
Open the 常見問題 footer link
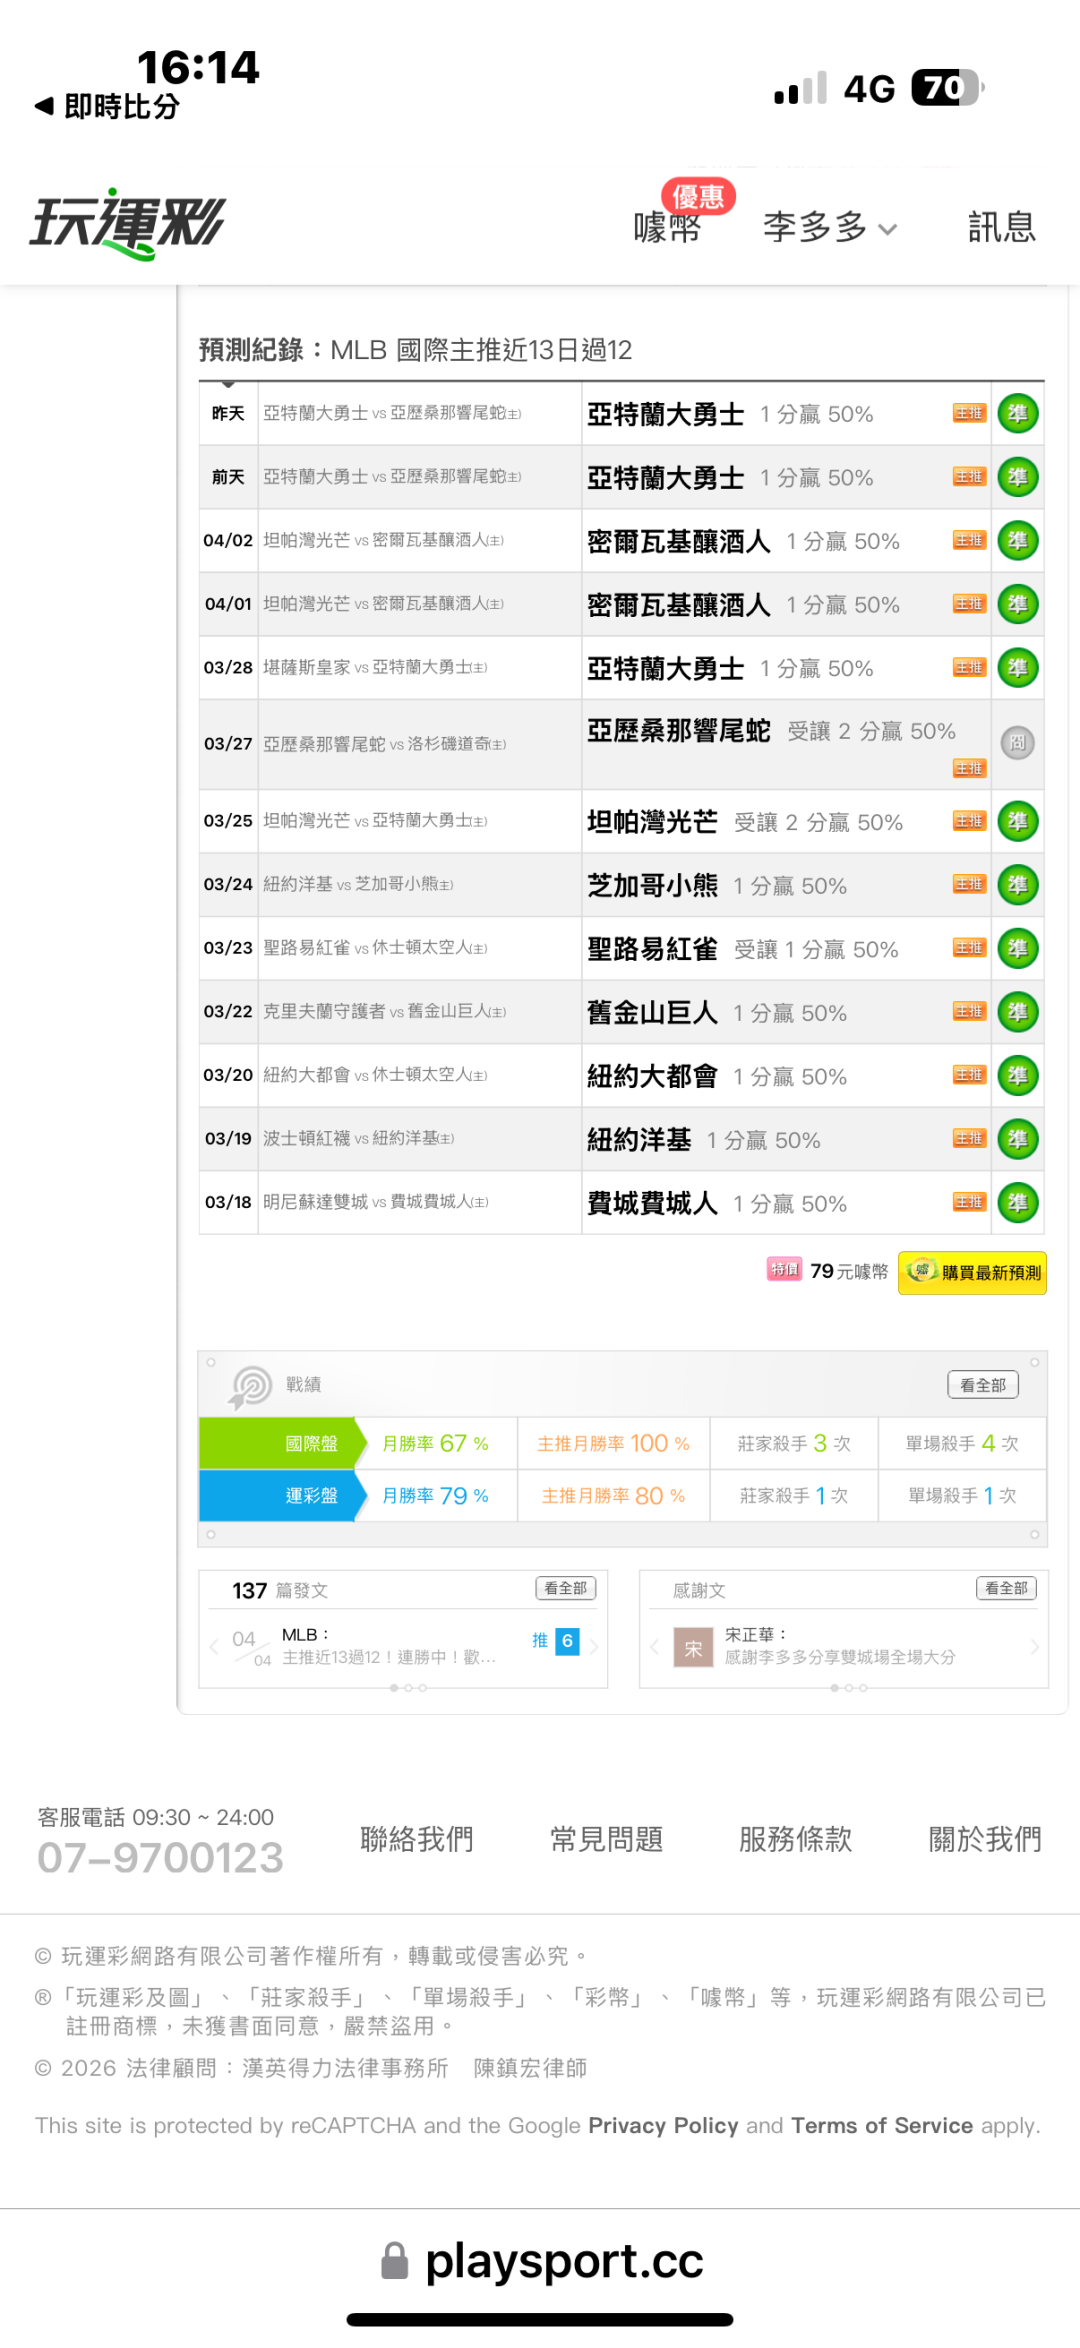pos(606,1839)
